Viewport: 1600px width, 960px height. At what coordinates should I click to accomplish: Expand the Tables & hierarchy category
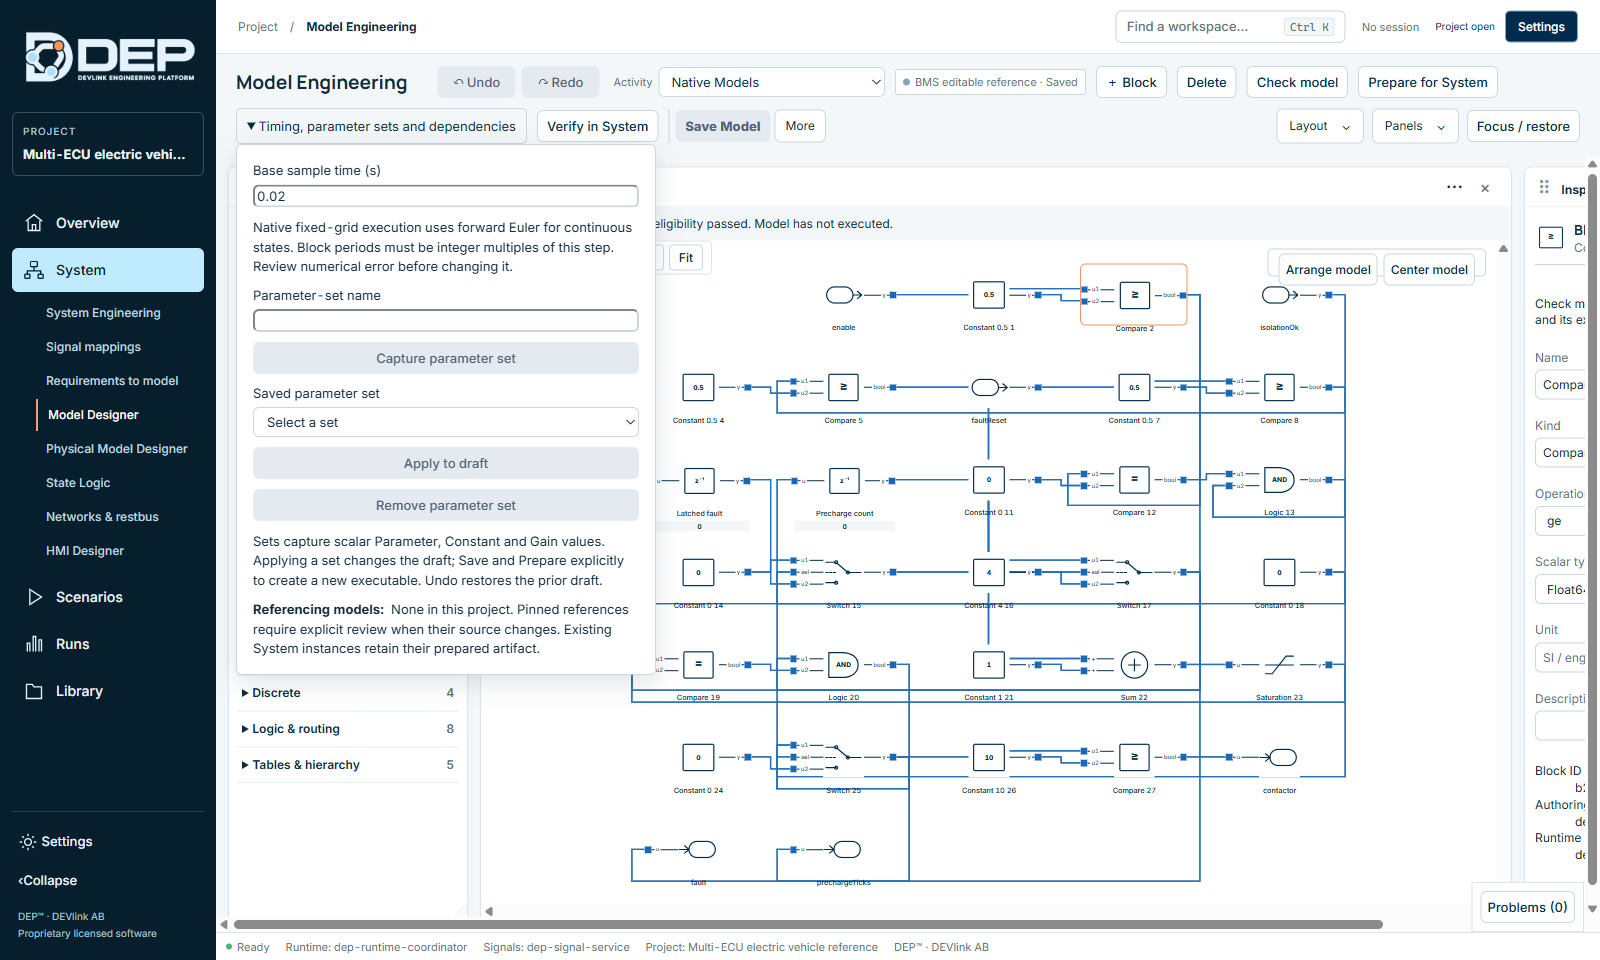(348, 765)
